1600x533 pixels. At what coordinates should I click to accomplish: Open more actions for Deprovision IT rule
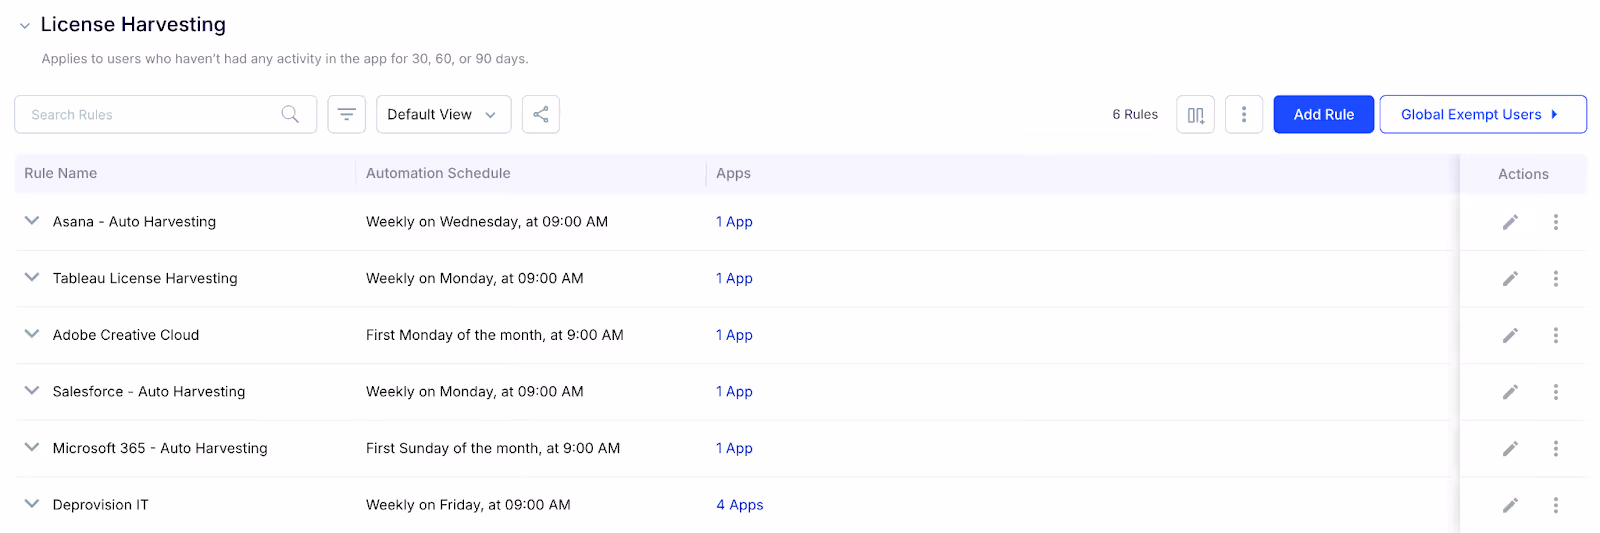[1556, 505]
